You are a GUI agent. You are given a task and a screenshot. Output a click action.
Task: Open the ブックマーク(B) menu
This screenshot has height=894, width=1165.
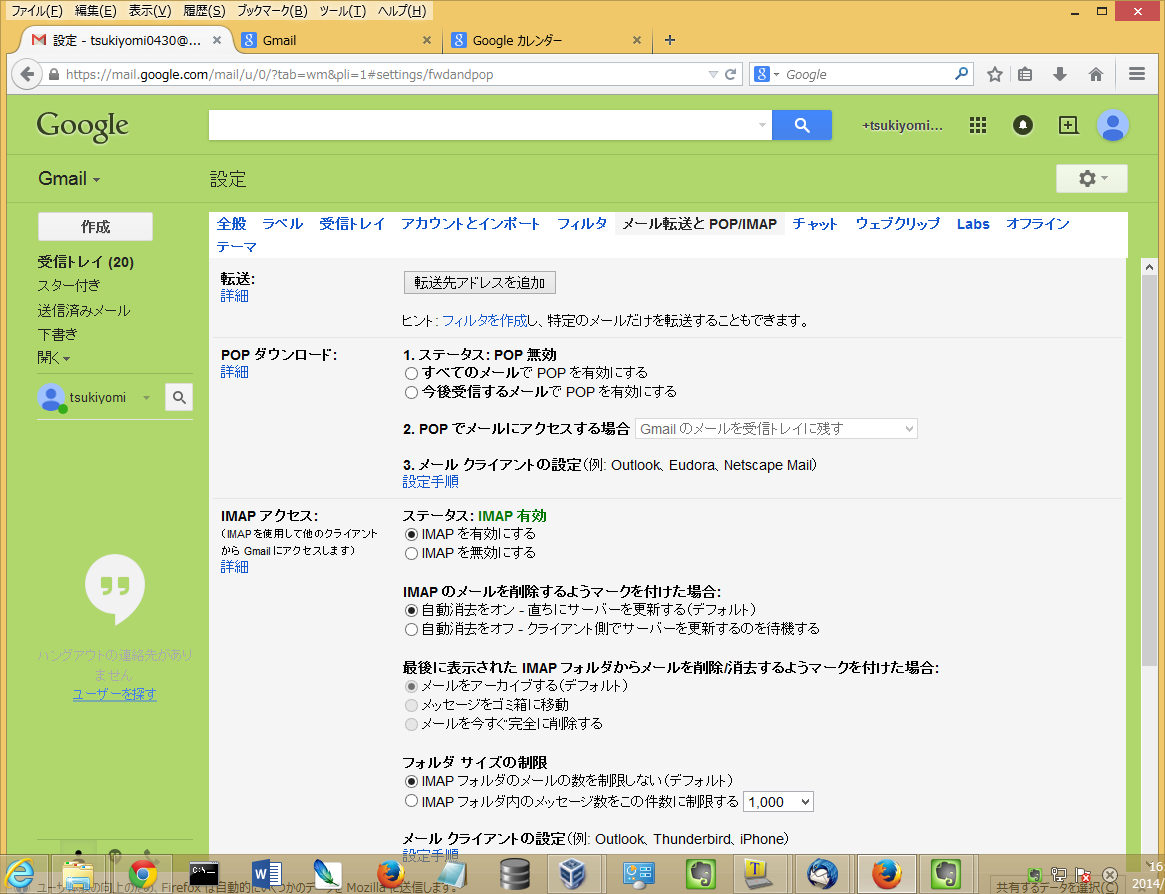272,10
